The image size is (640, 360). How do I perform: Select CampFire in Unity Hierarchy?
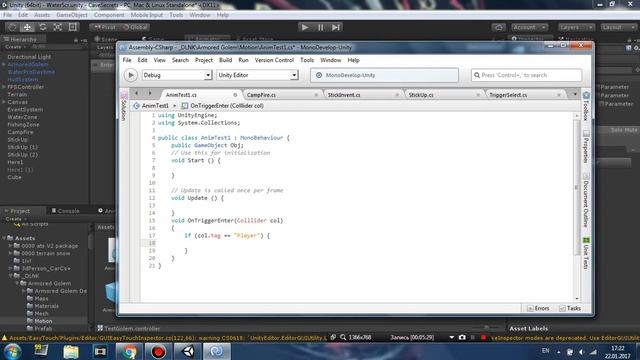click(x=21, y=132)
